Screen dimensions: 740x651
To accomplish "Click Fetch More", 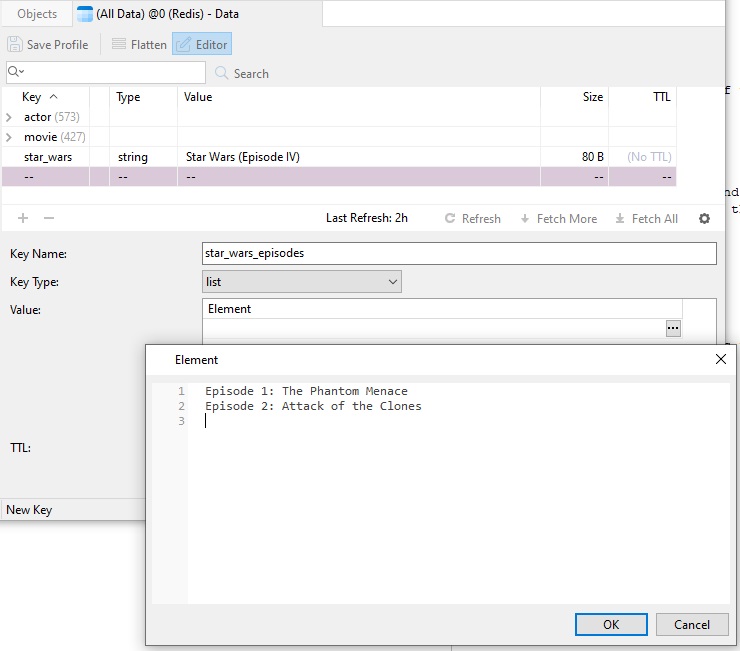I will (559, 219).
